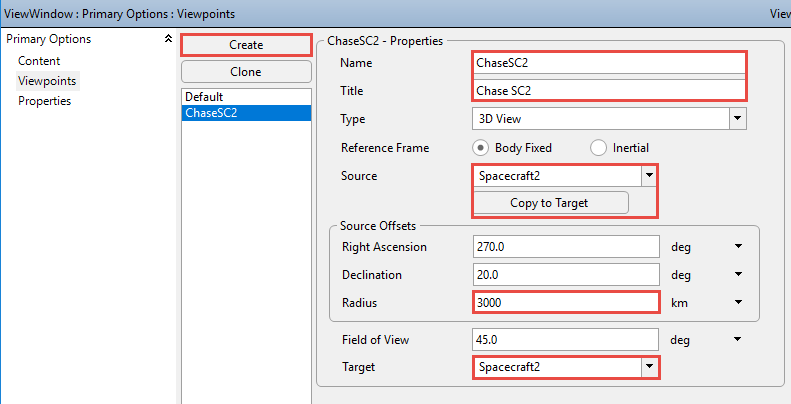Click the Radius field showing 3000
Screen dimensions: 791x404
[566, 303]
